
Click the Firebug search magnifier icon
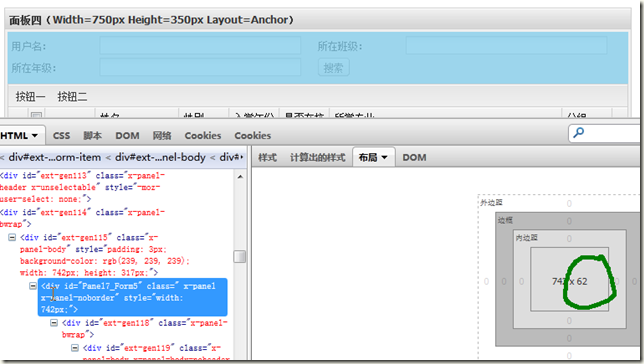point(579,132)
